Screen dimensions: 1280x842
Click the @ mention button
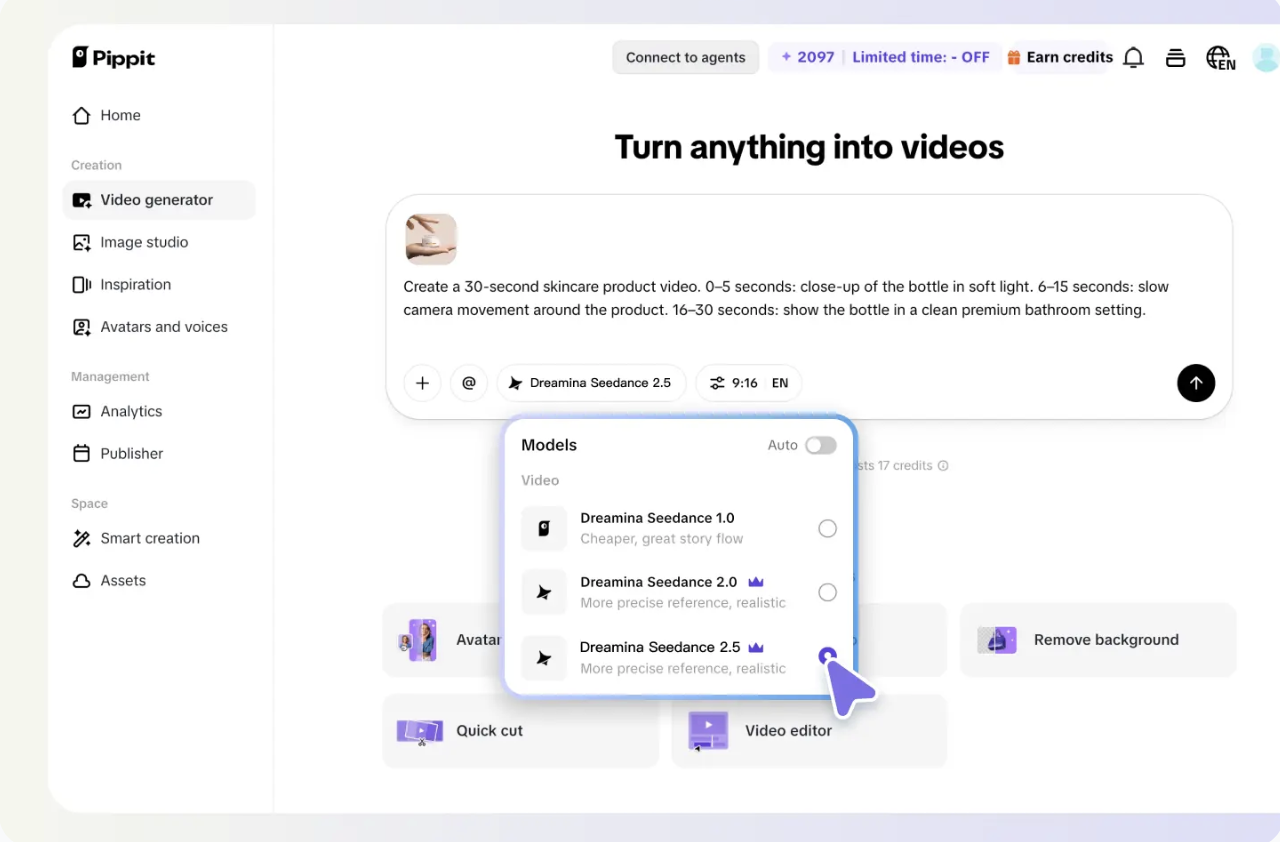point(468,383)
